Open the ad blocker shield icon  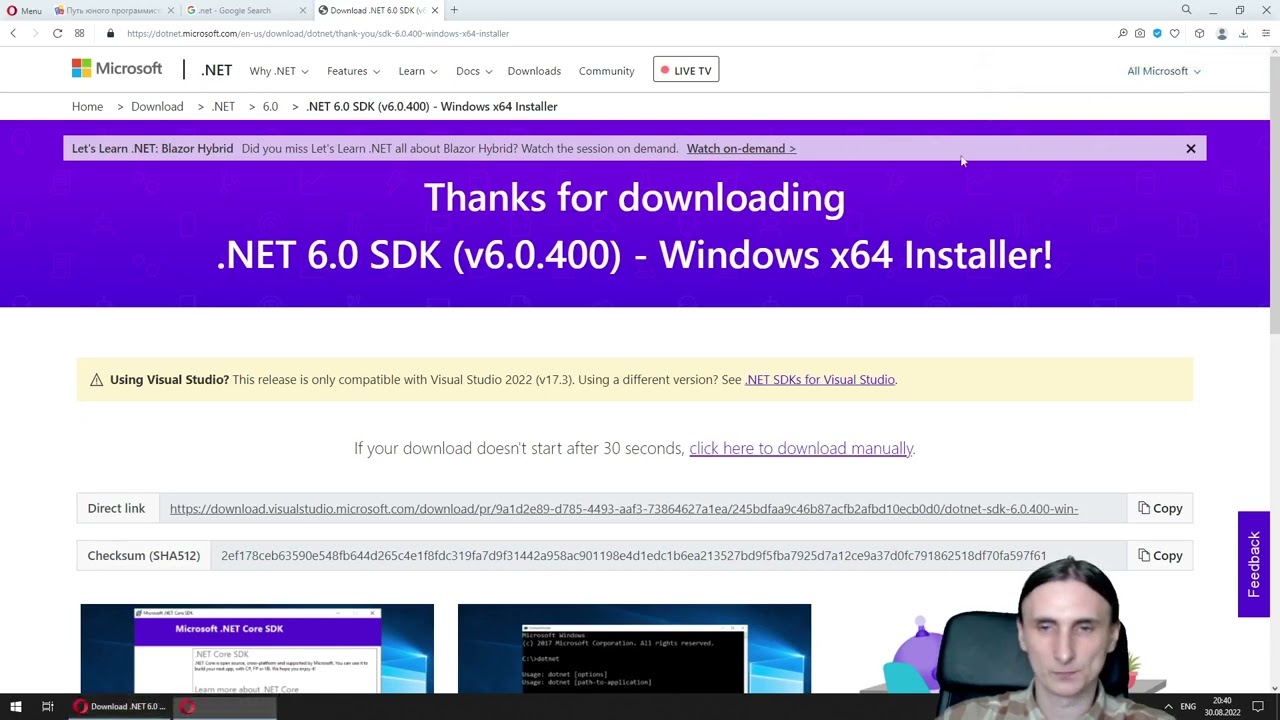(x=1157, y=33)
